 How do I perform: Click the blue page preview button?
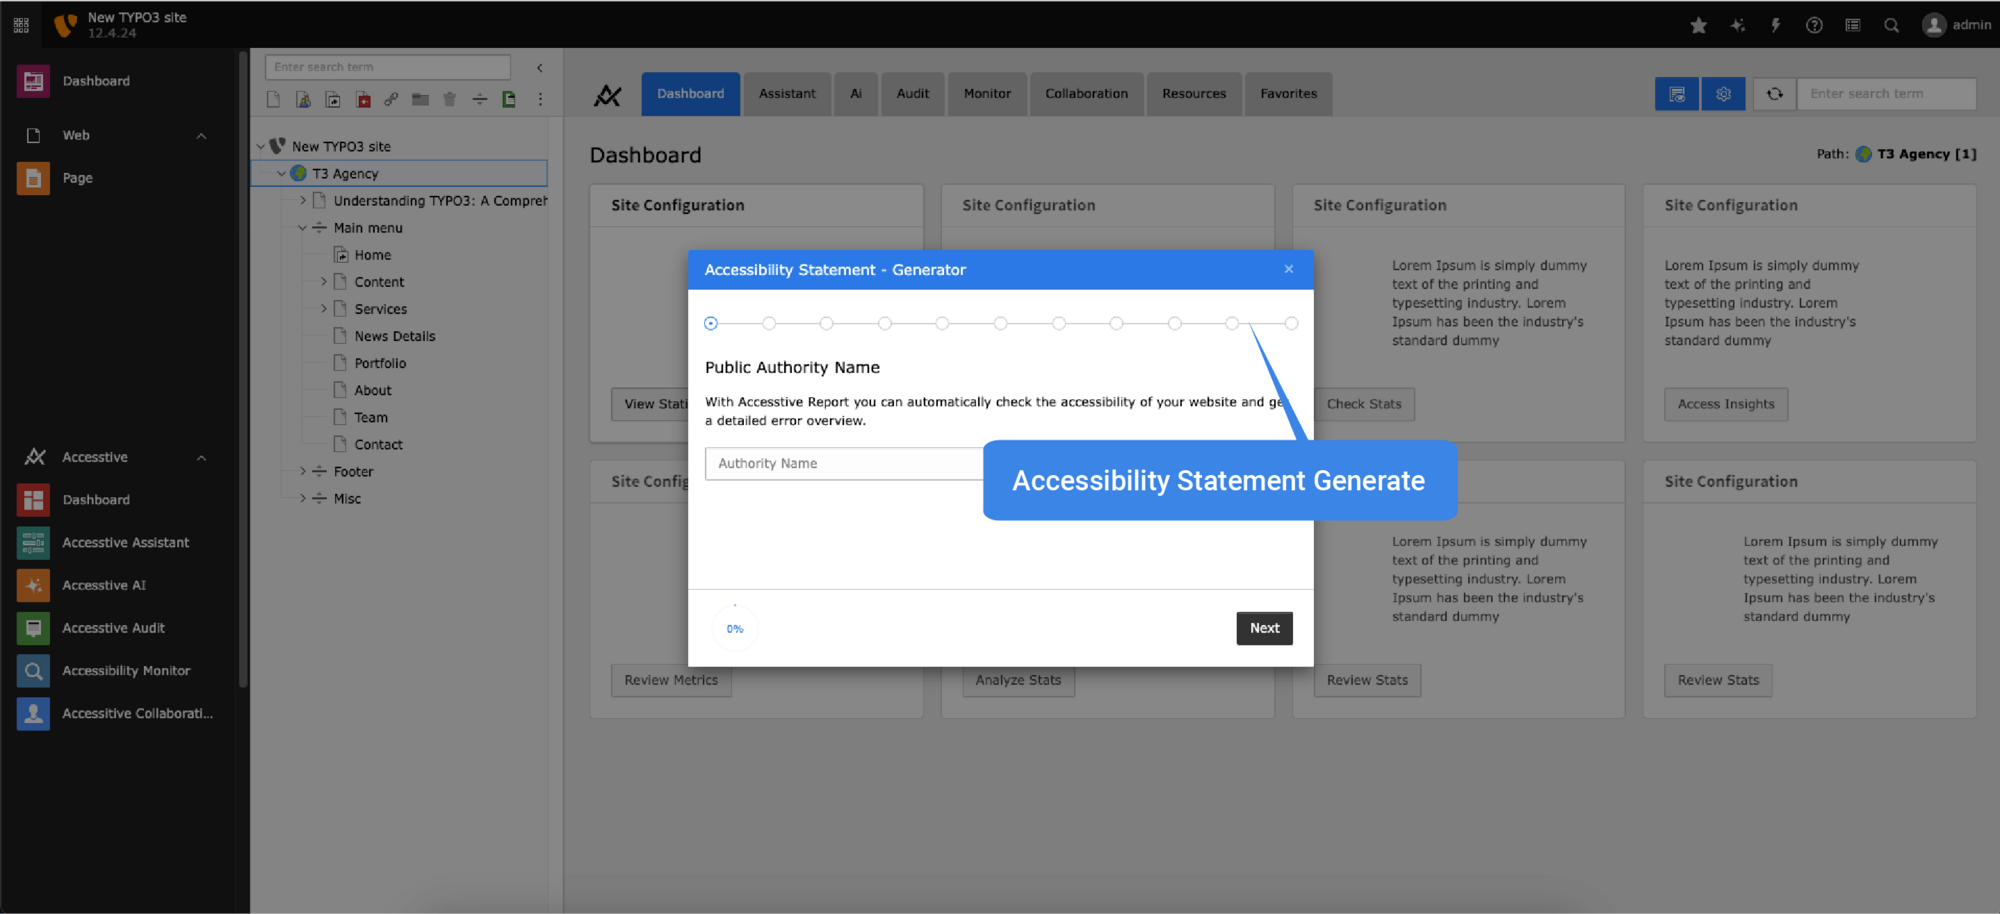1677,94
